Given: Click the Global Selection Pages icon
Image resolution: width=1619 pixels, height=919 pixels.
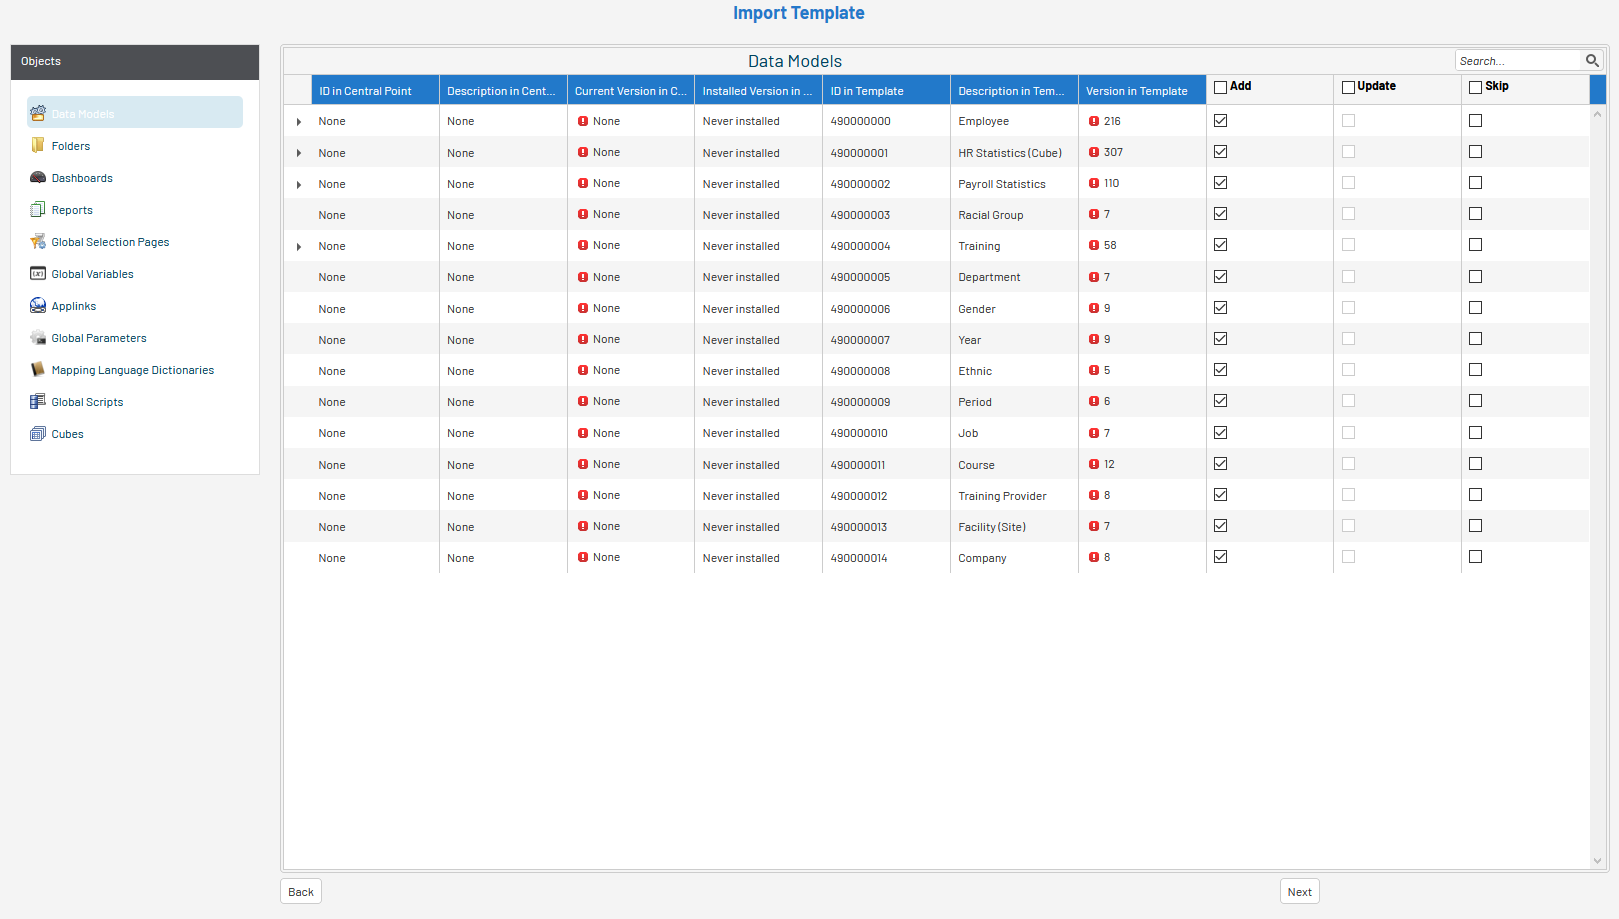Looking at the screenshot, I should [38, 242].
